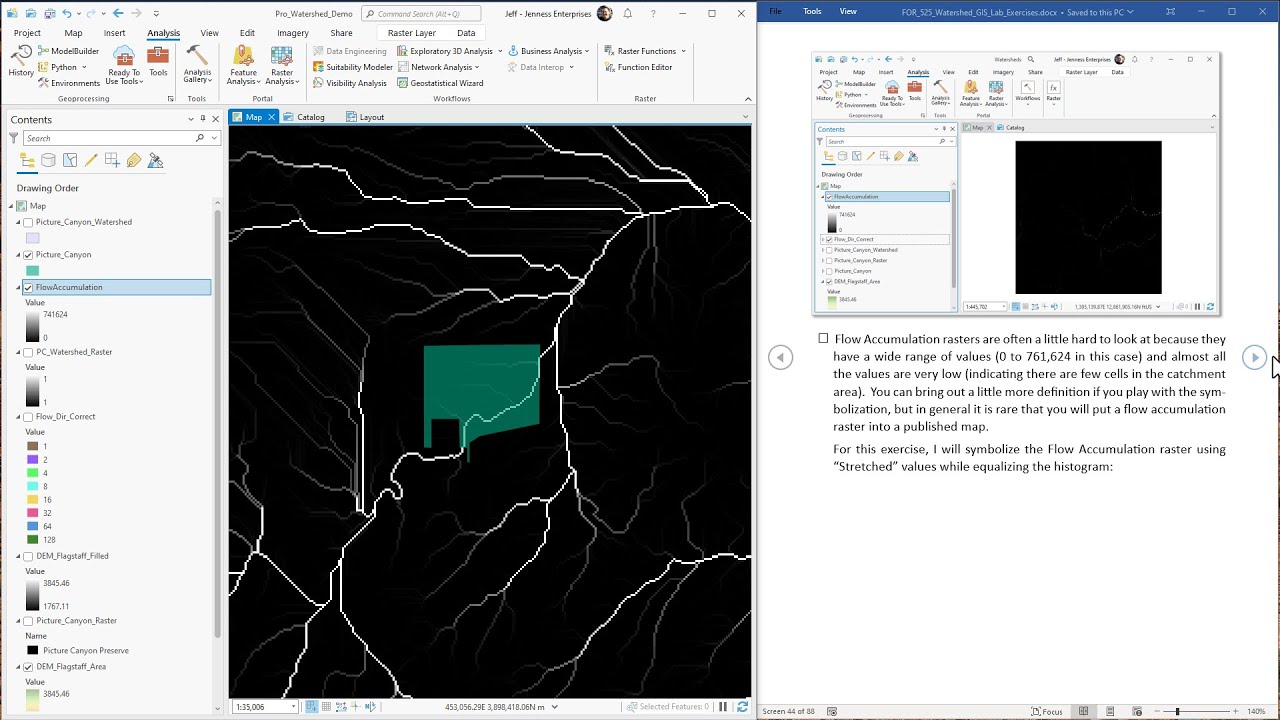Select List By Labeling tag icon
This screenshot has height=720, width=1280.
pos(133,160)
